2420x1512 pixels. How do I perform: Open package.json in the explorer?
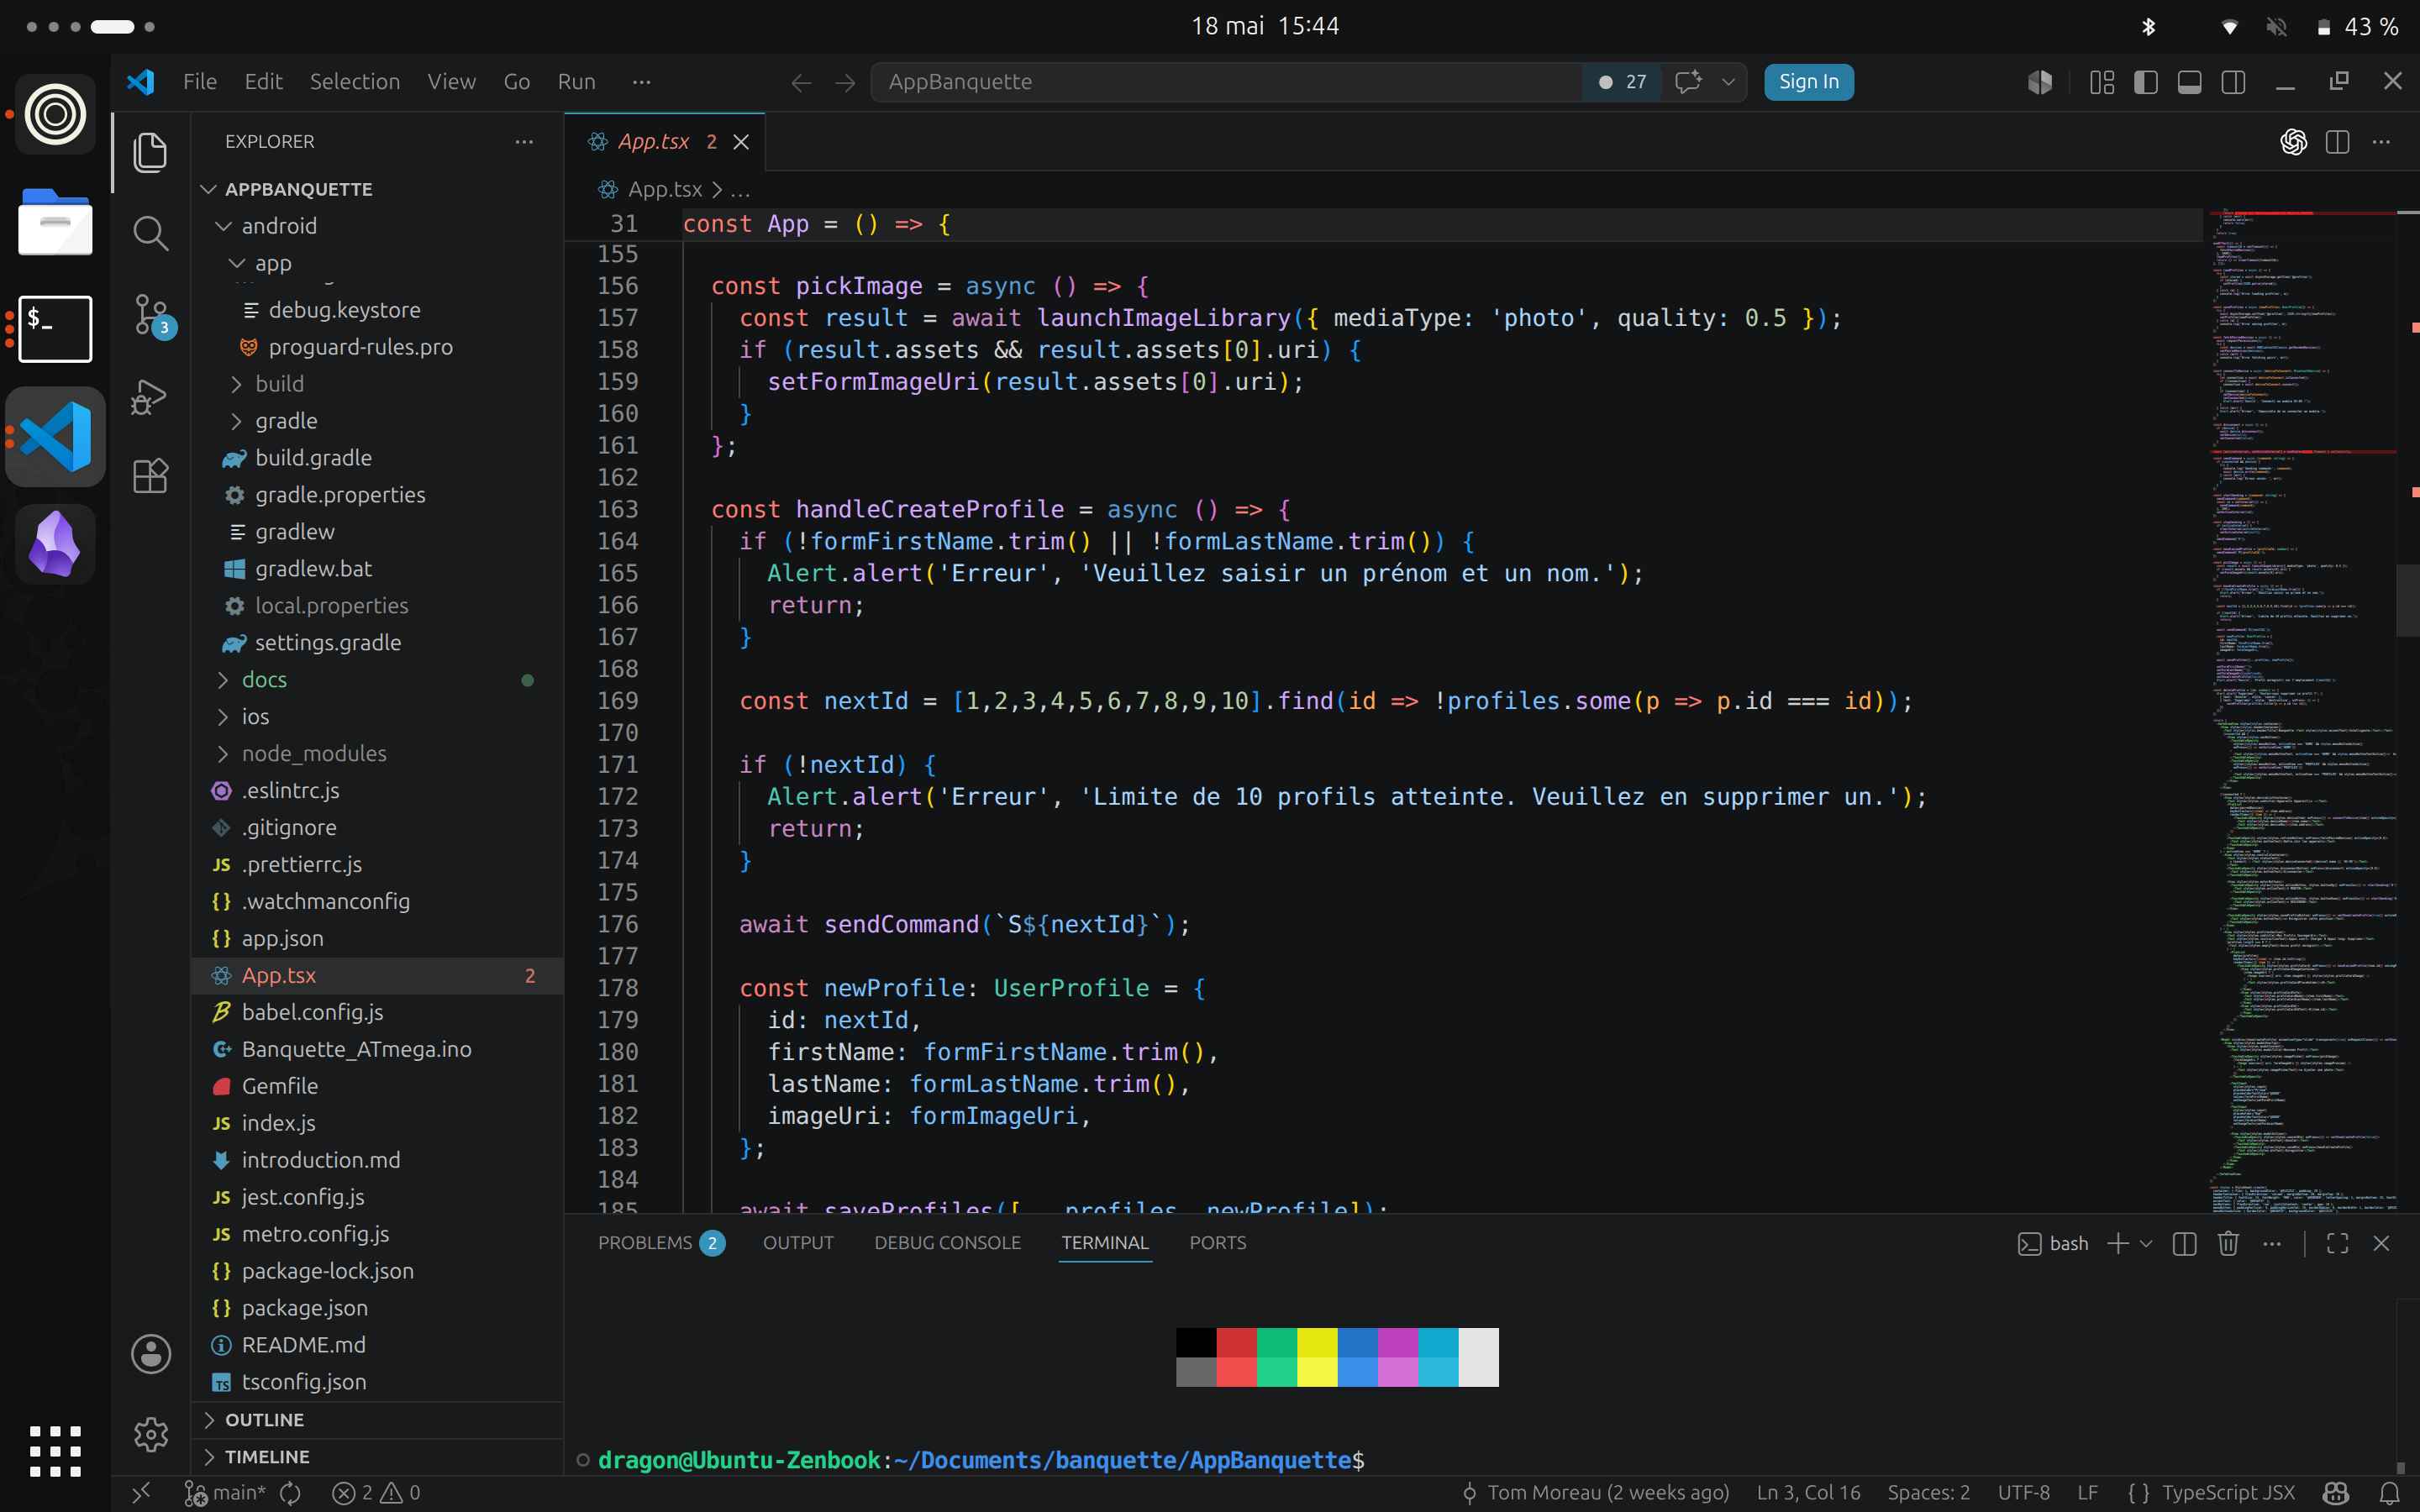point(377,1308)
